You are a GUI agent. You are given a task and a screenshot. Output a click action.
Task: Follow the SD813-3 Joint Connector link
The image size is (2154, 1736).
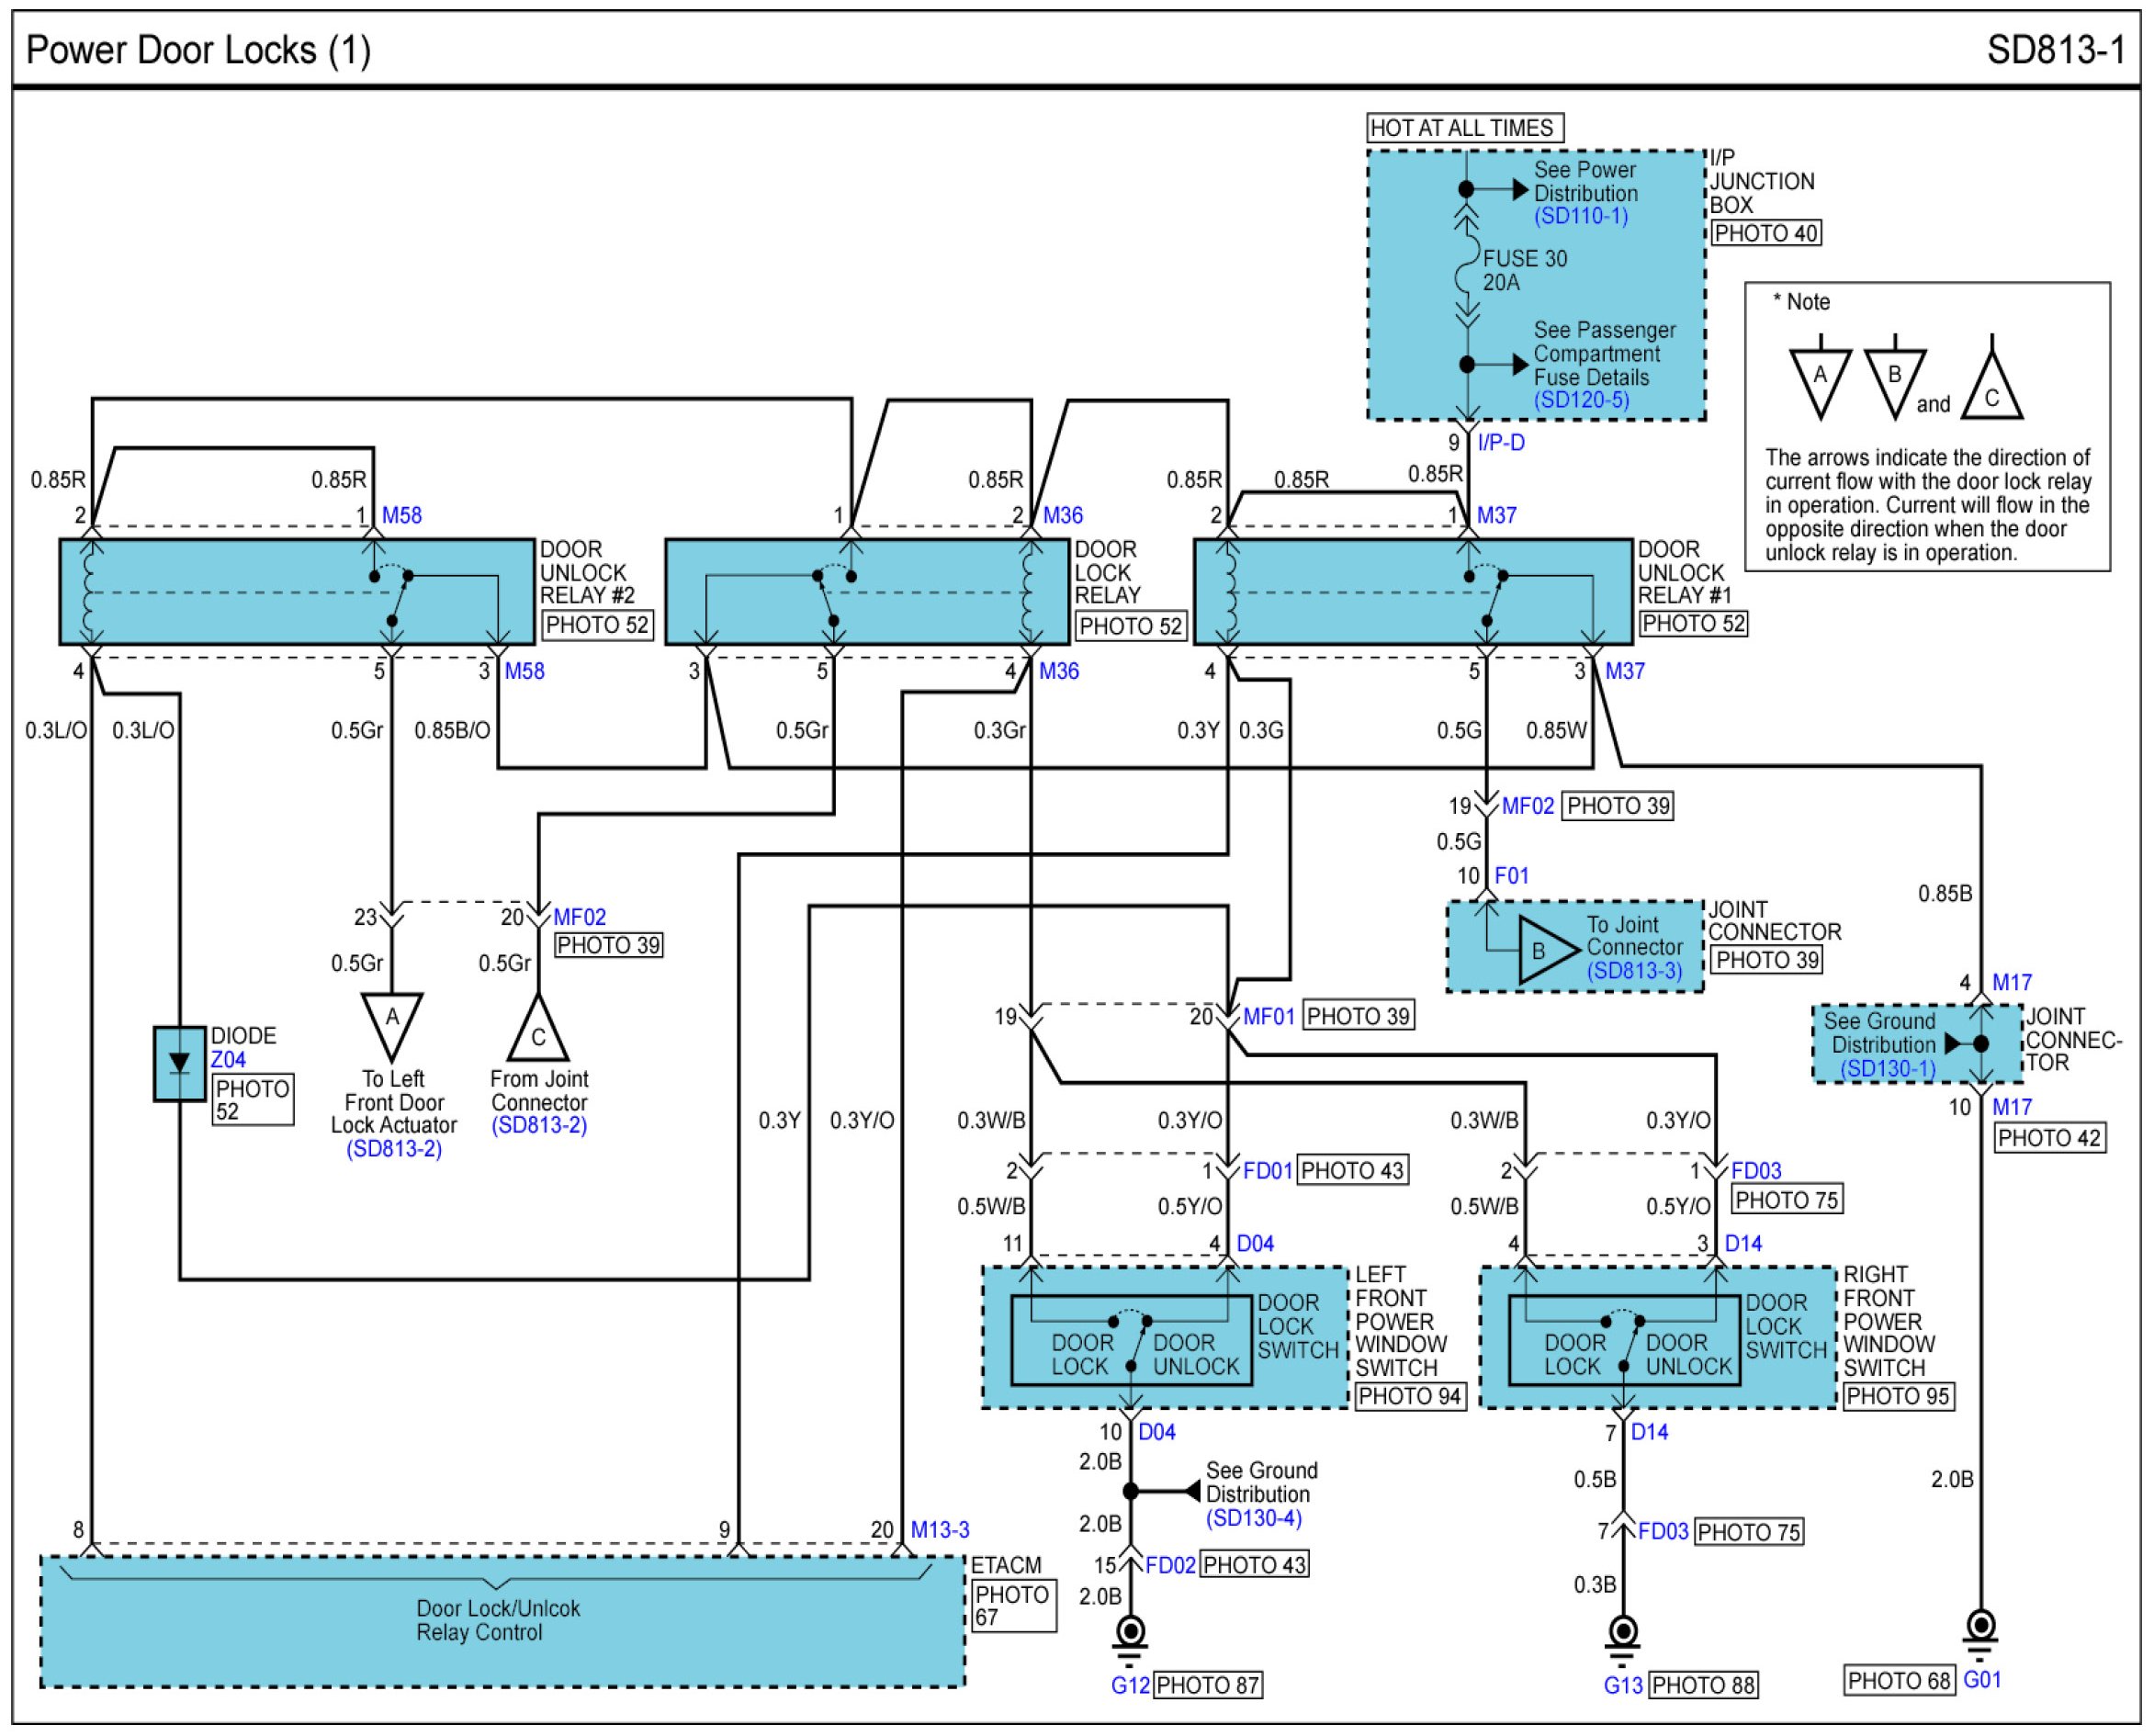[x=1634, y=971]
